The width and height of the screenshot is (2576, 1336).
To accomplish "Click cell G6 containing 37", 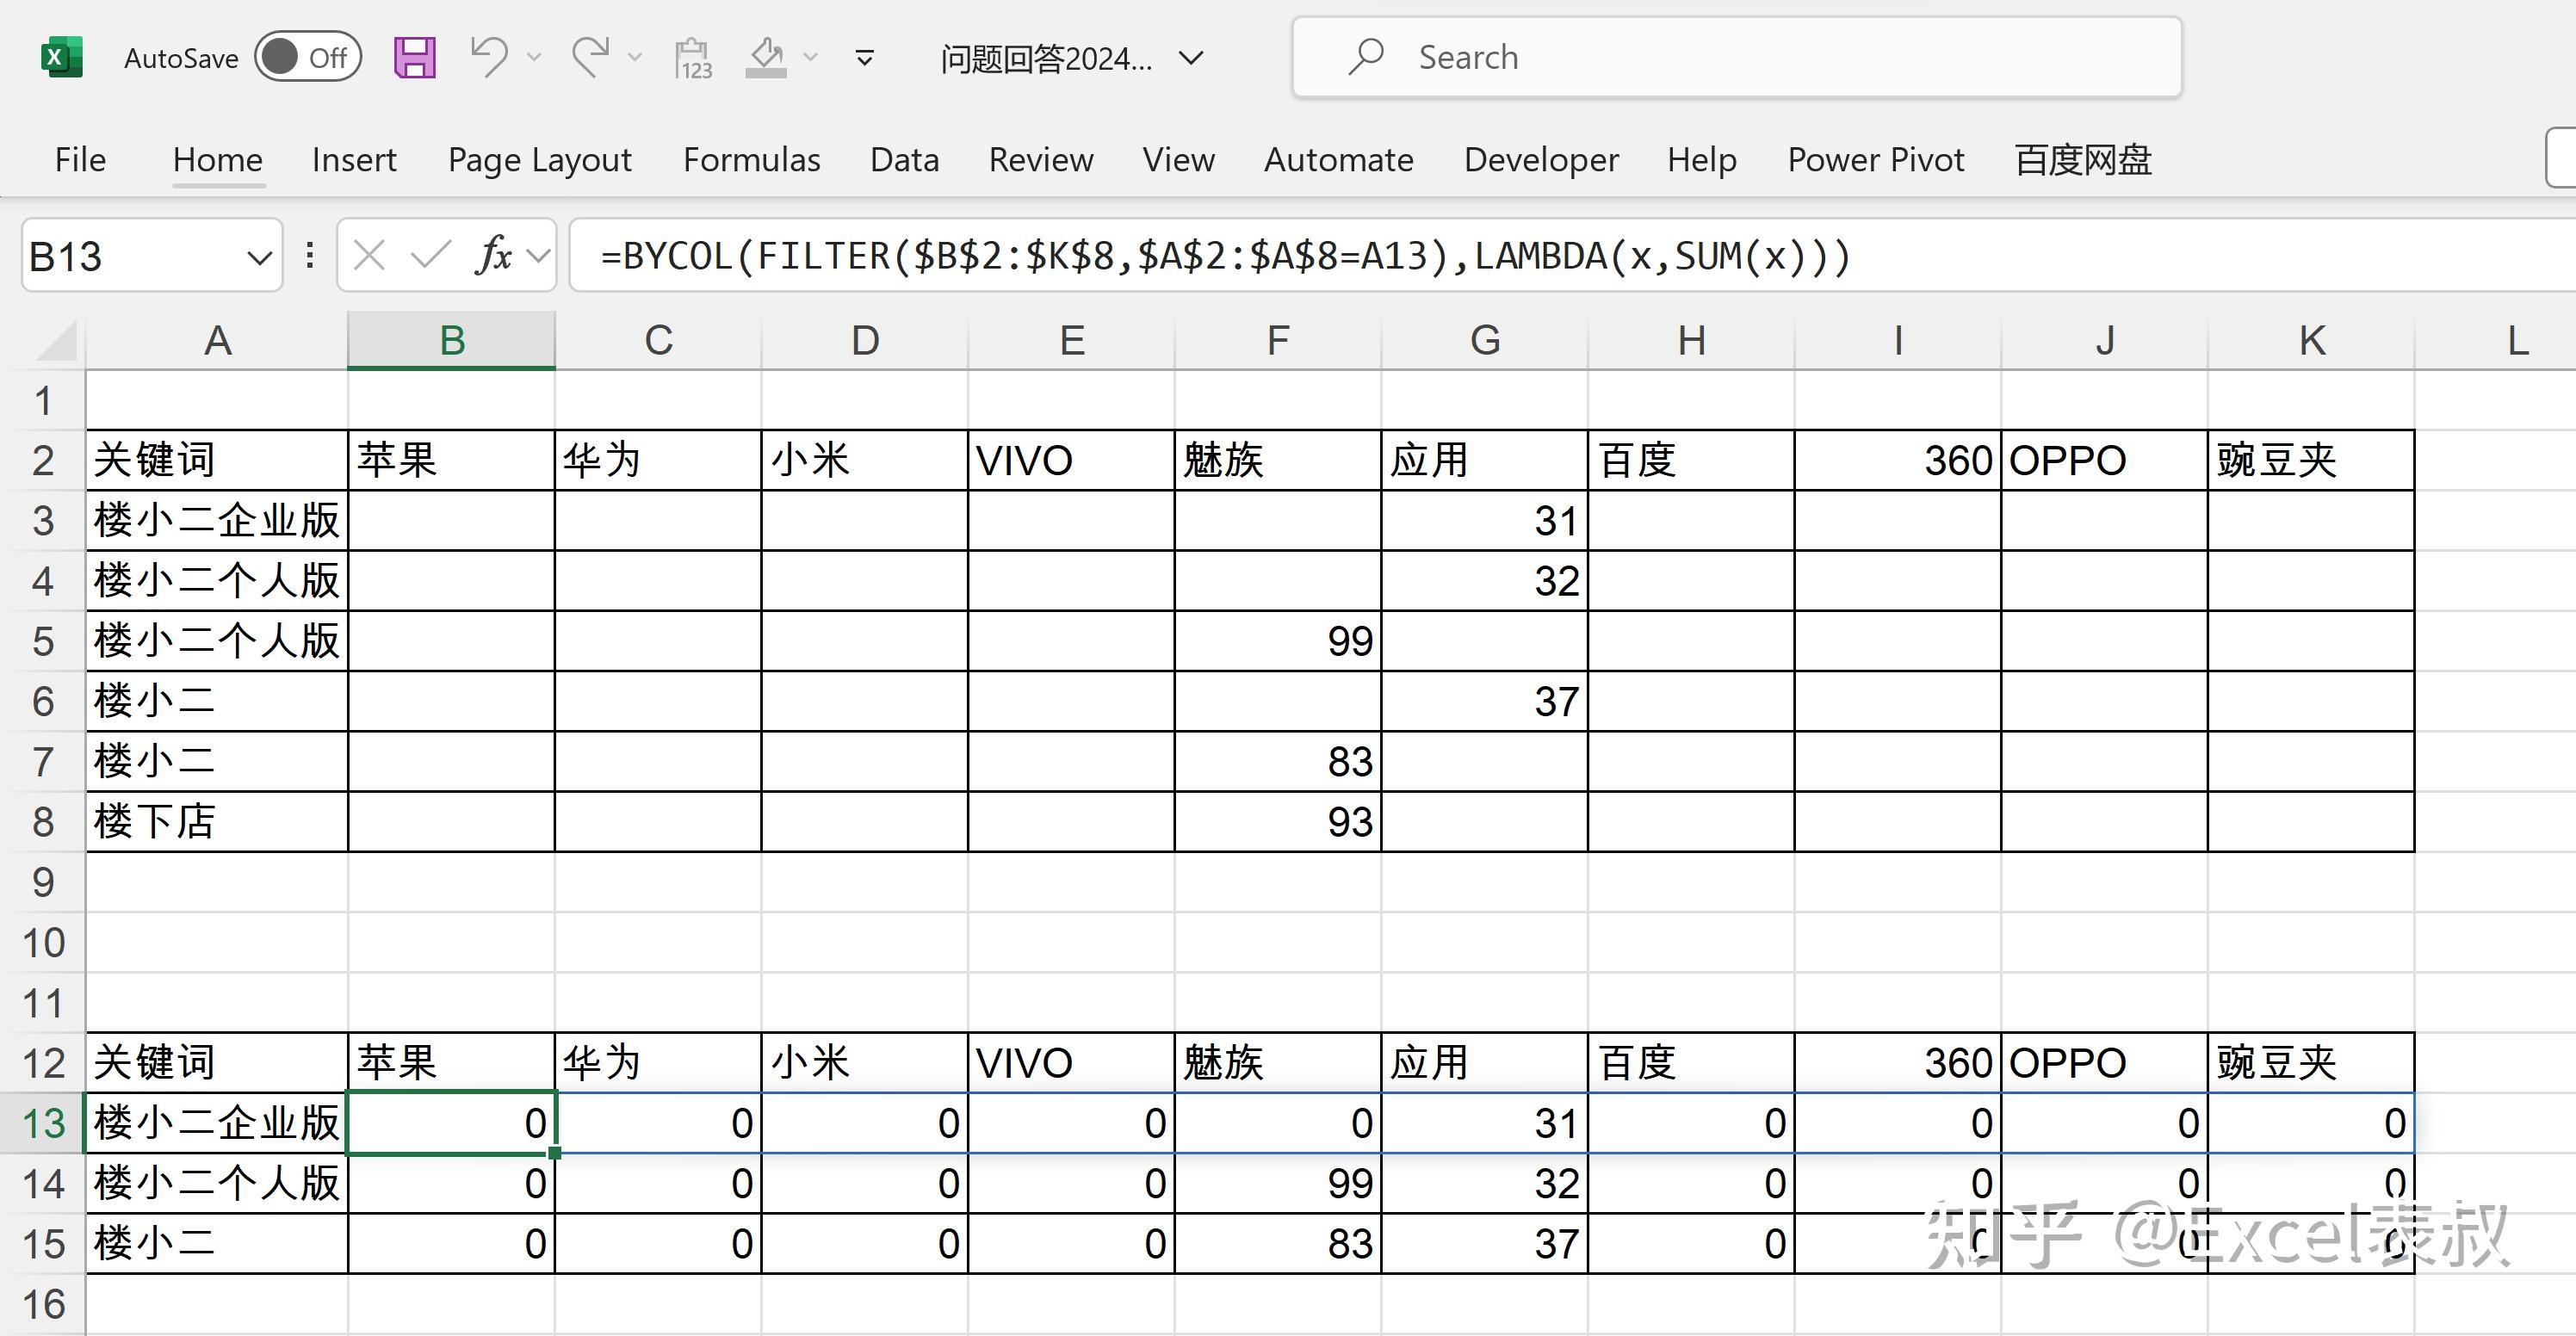I will [x=1485, y=701].
